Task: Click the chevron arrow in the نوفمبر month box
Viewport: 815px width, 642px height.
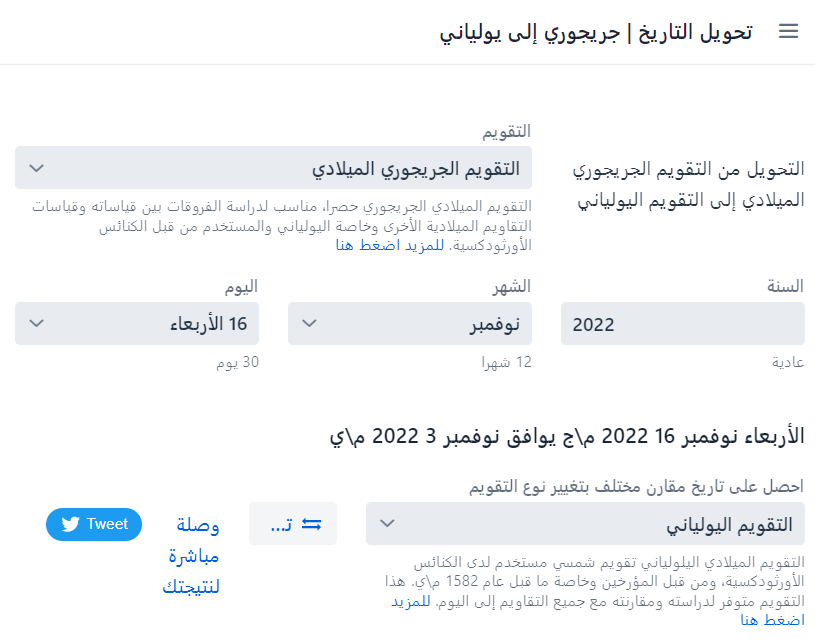Action: [309, 323]
